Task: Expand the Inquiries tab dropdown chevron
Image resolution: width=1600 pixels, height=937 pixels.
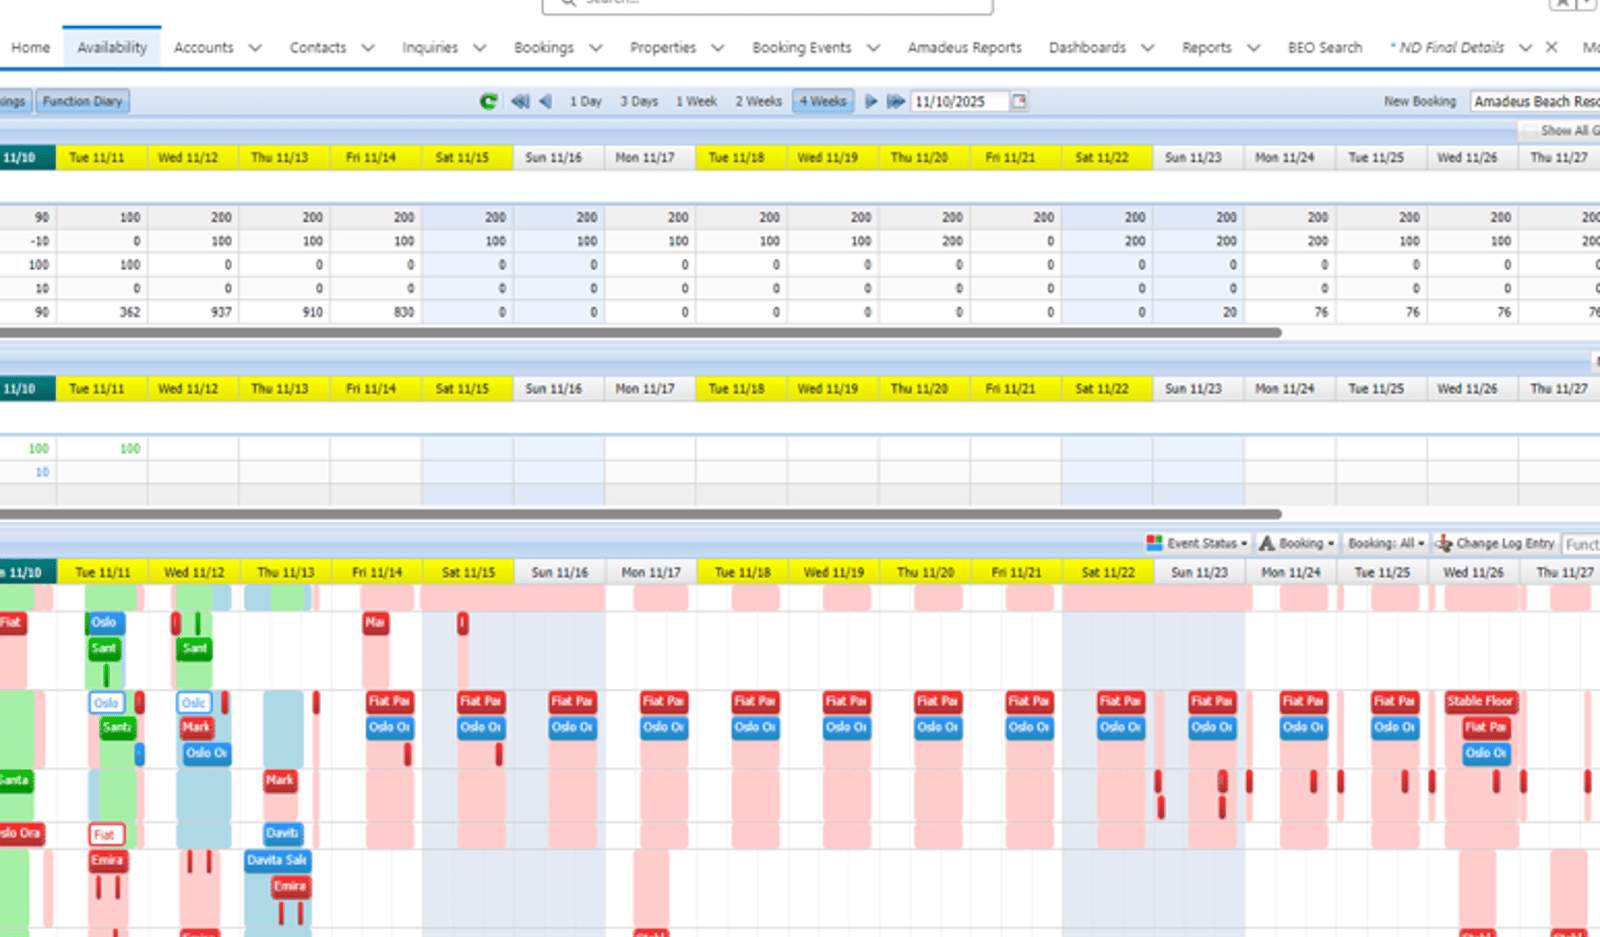Action: [x=480, y=47]
